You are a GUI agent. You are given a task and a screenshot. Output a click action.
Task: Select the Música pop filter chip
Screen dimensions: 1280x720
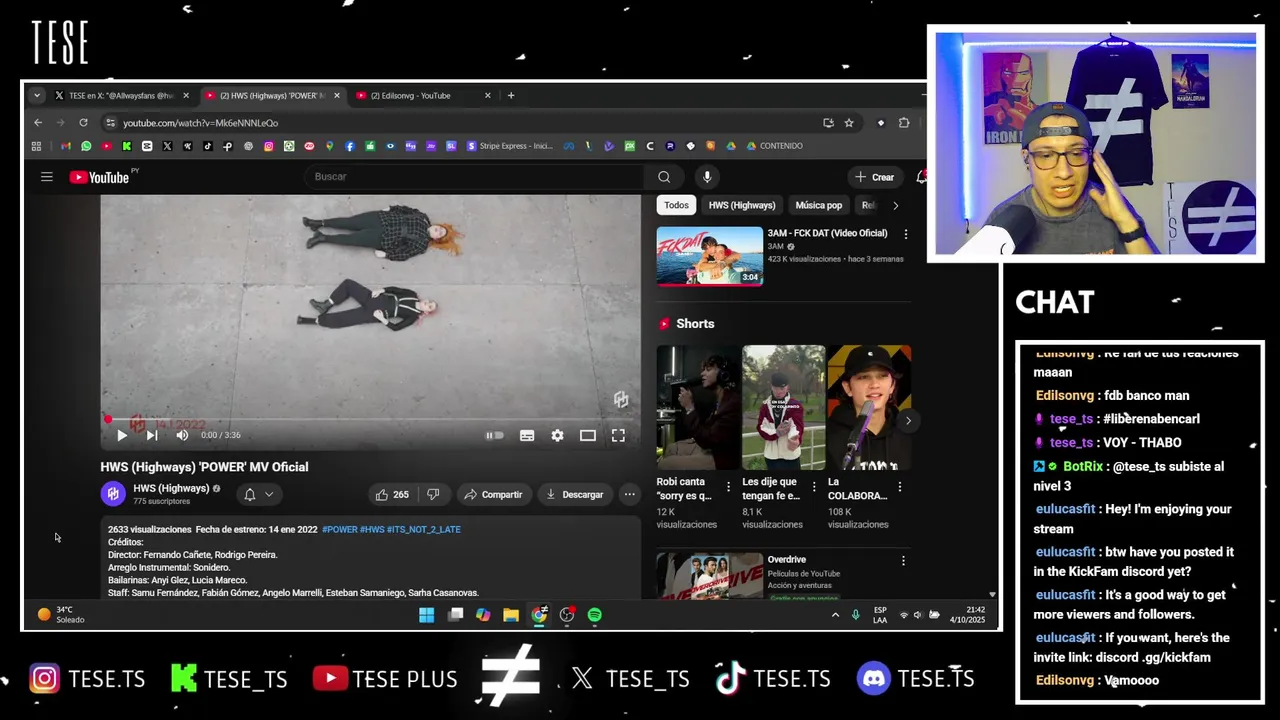pyautogui.click(x=819, y=205)
